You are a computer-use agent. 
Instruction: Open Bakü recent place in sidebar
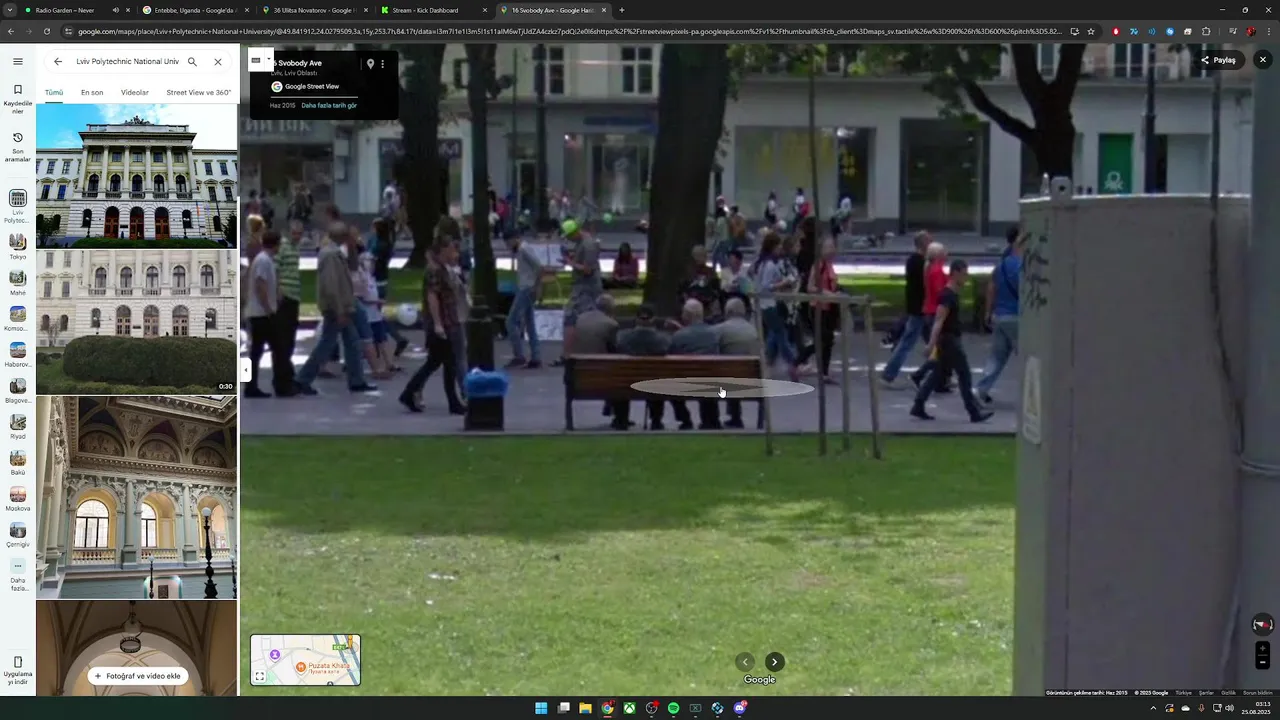coord(17,463)
